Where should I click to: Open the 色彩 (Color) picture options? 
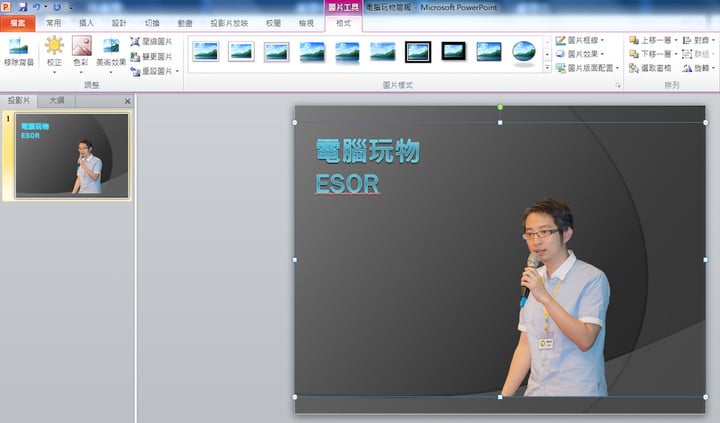[x=81, y=54]
